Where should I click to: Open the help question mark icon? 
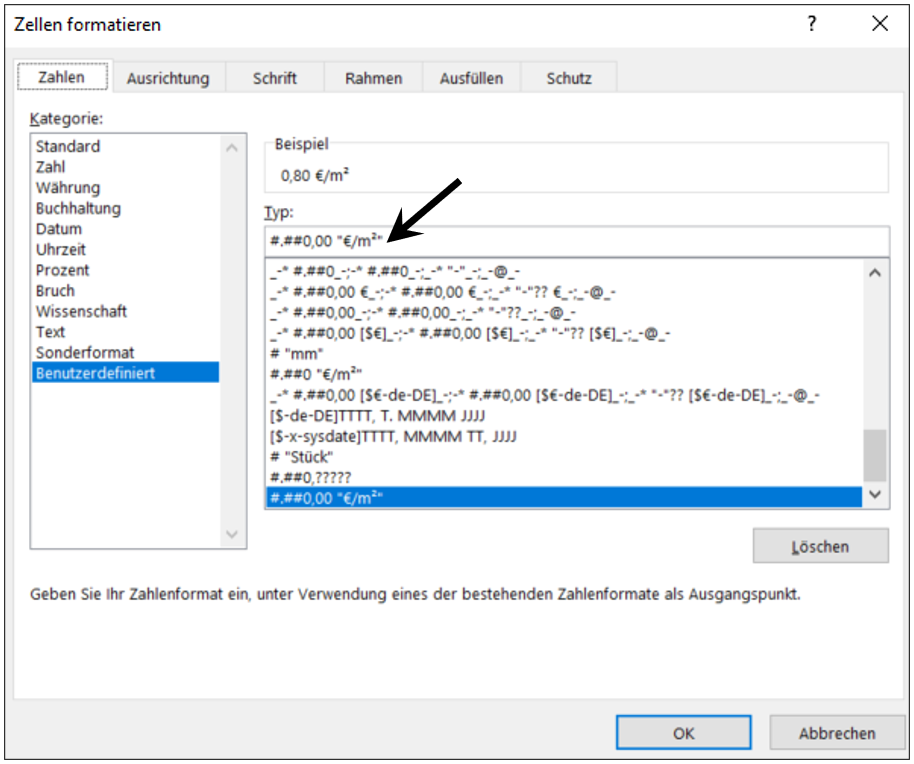click(x=811, y=24)
